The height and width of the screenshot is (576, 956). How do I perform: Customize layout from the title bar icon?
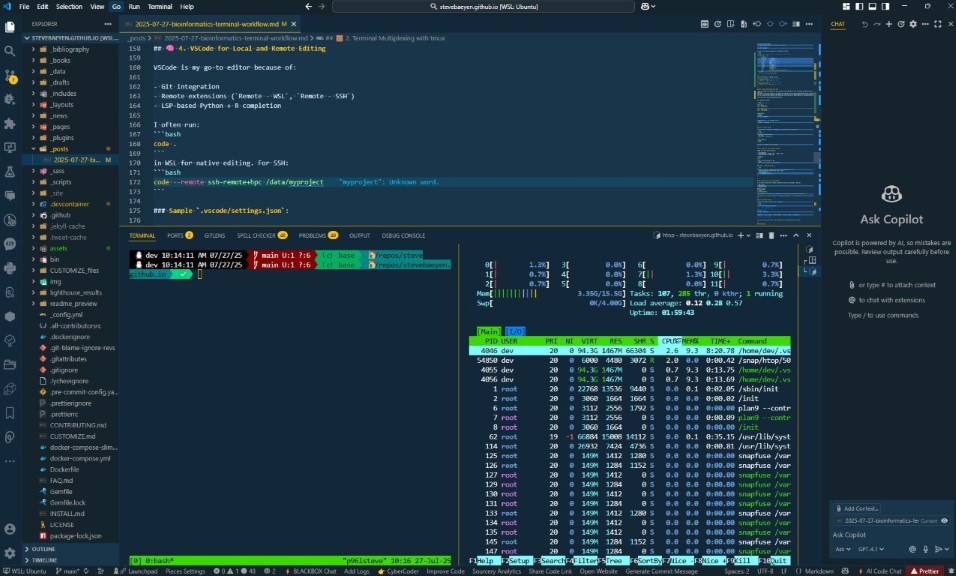point(846,6)
